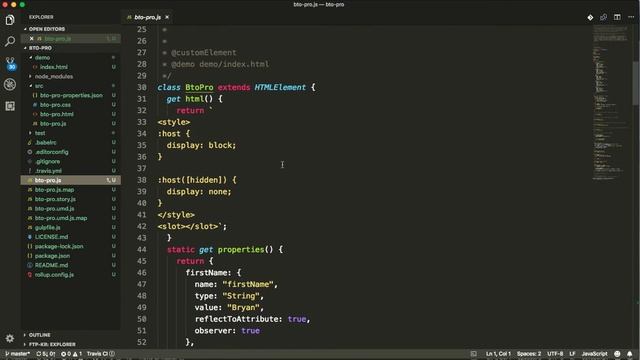Click the EXPLORER sidebar title
Image resolution: width=640 pixels, height=360 pixels.
pyautogui.click(x=41, y=17)
